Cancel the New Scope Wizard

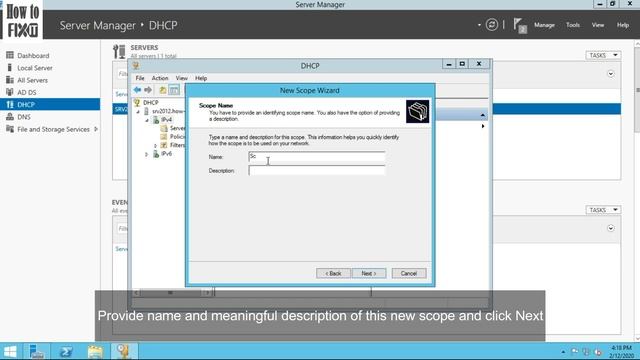point(409,273)
